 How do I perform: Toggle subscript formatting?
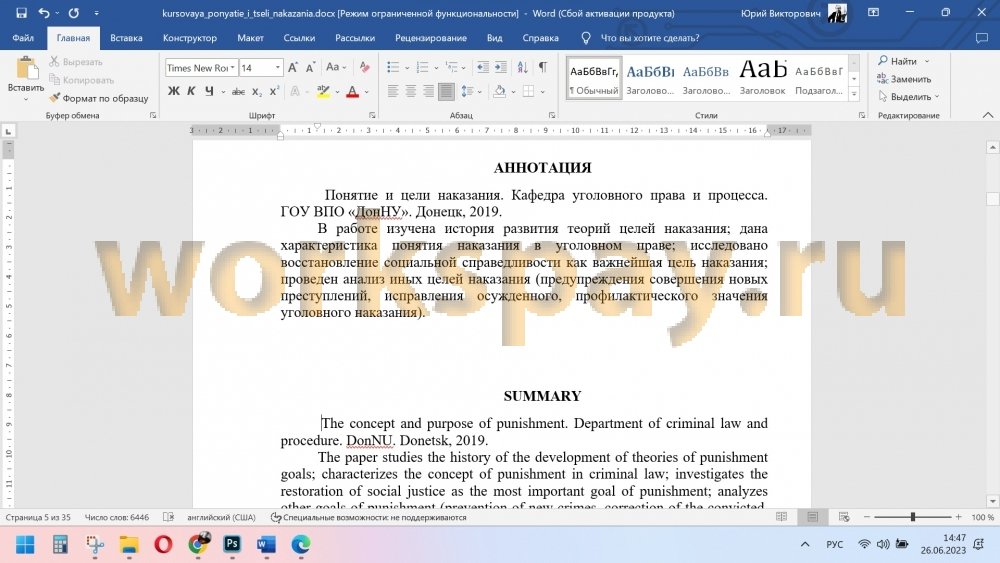256,92
